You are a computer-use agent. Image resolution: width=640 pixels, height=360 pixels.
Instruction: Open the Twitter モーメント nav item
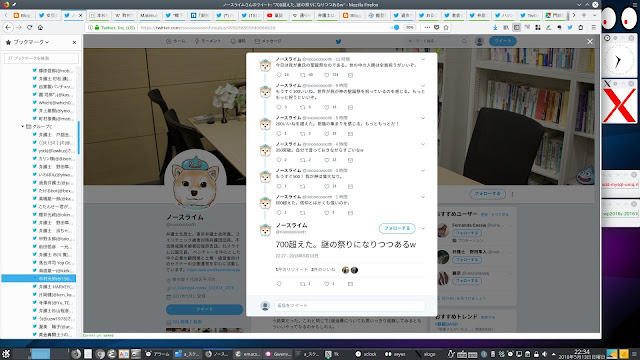208,41
